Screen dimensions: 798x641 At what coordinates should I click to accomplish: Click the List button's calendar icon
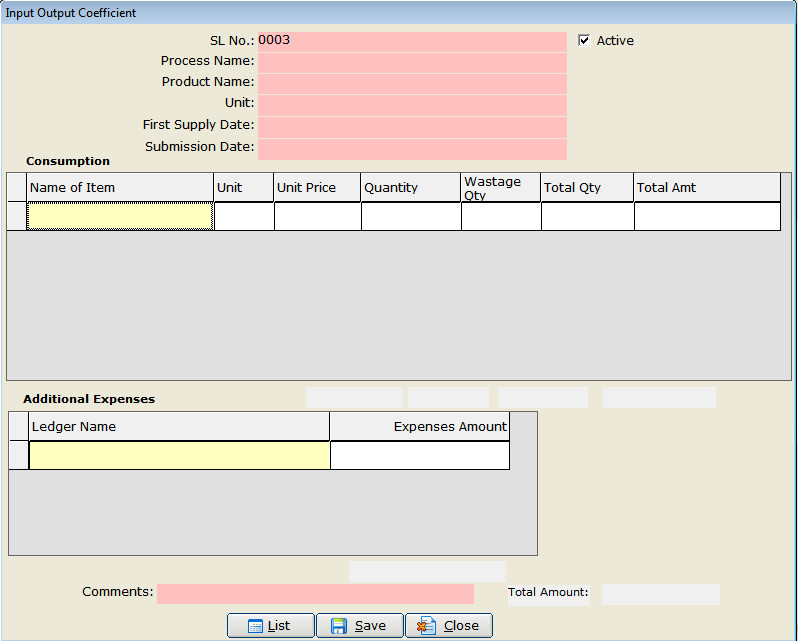(x=255, y=626)
